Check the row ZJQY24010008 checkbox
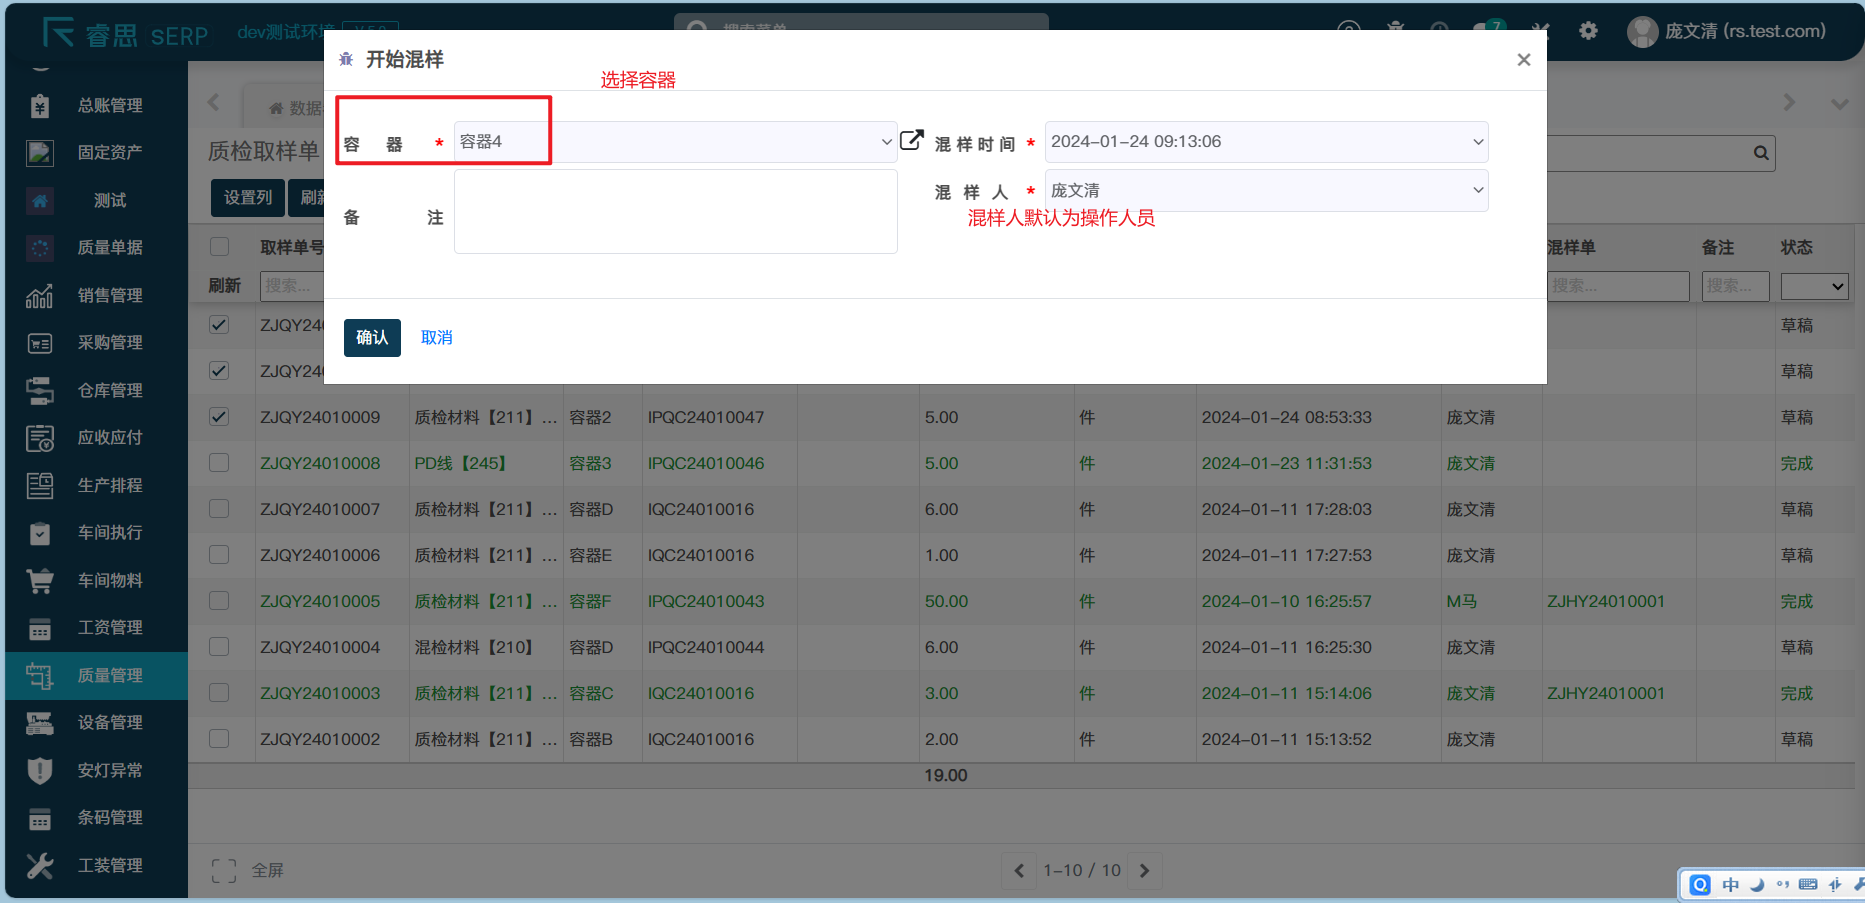The width and height of the screenshot is (1865, 903). coord(219,463)
